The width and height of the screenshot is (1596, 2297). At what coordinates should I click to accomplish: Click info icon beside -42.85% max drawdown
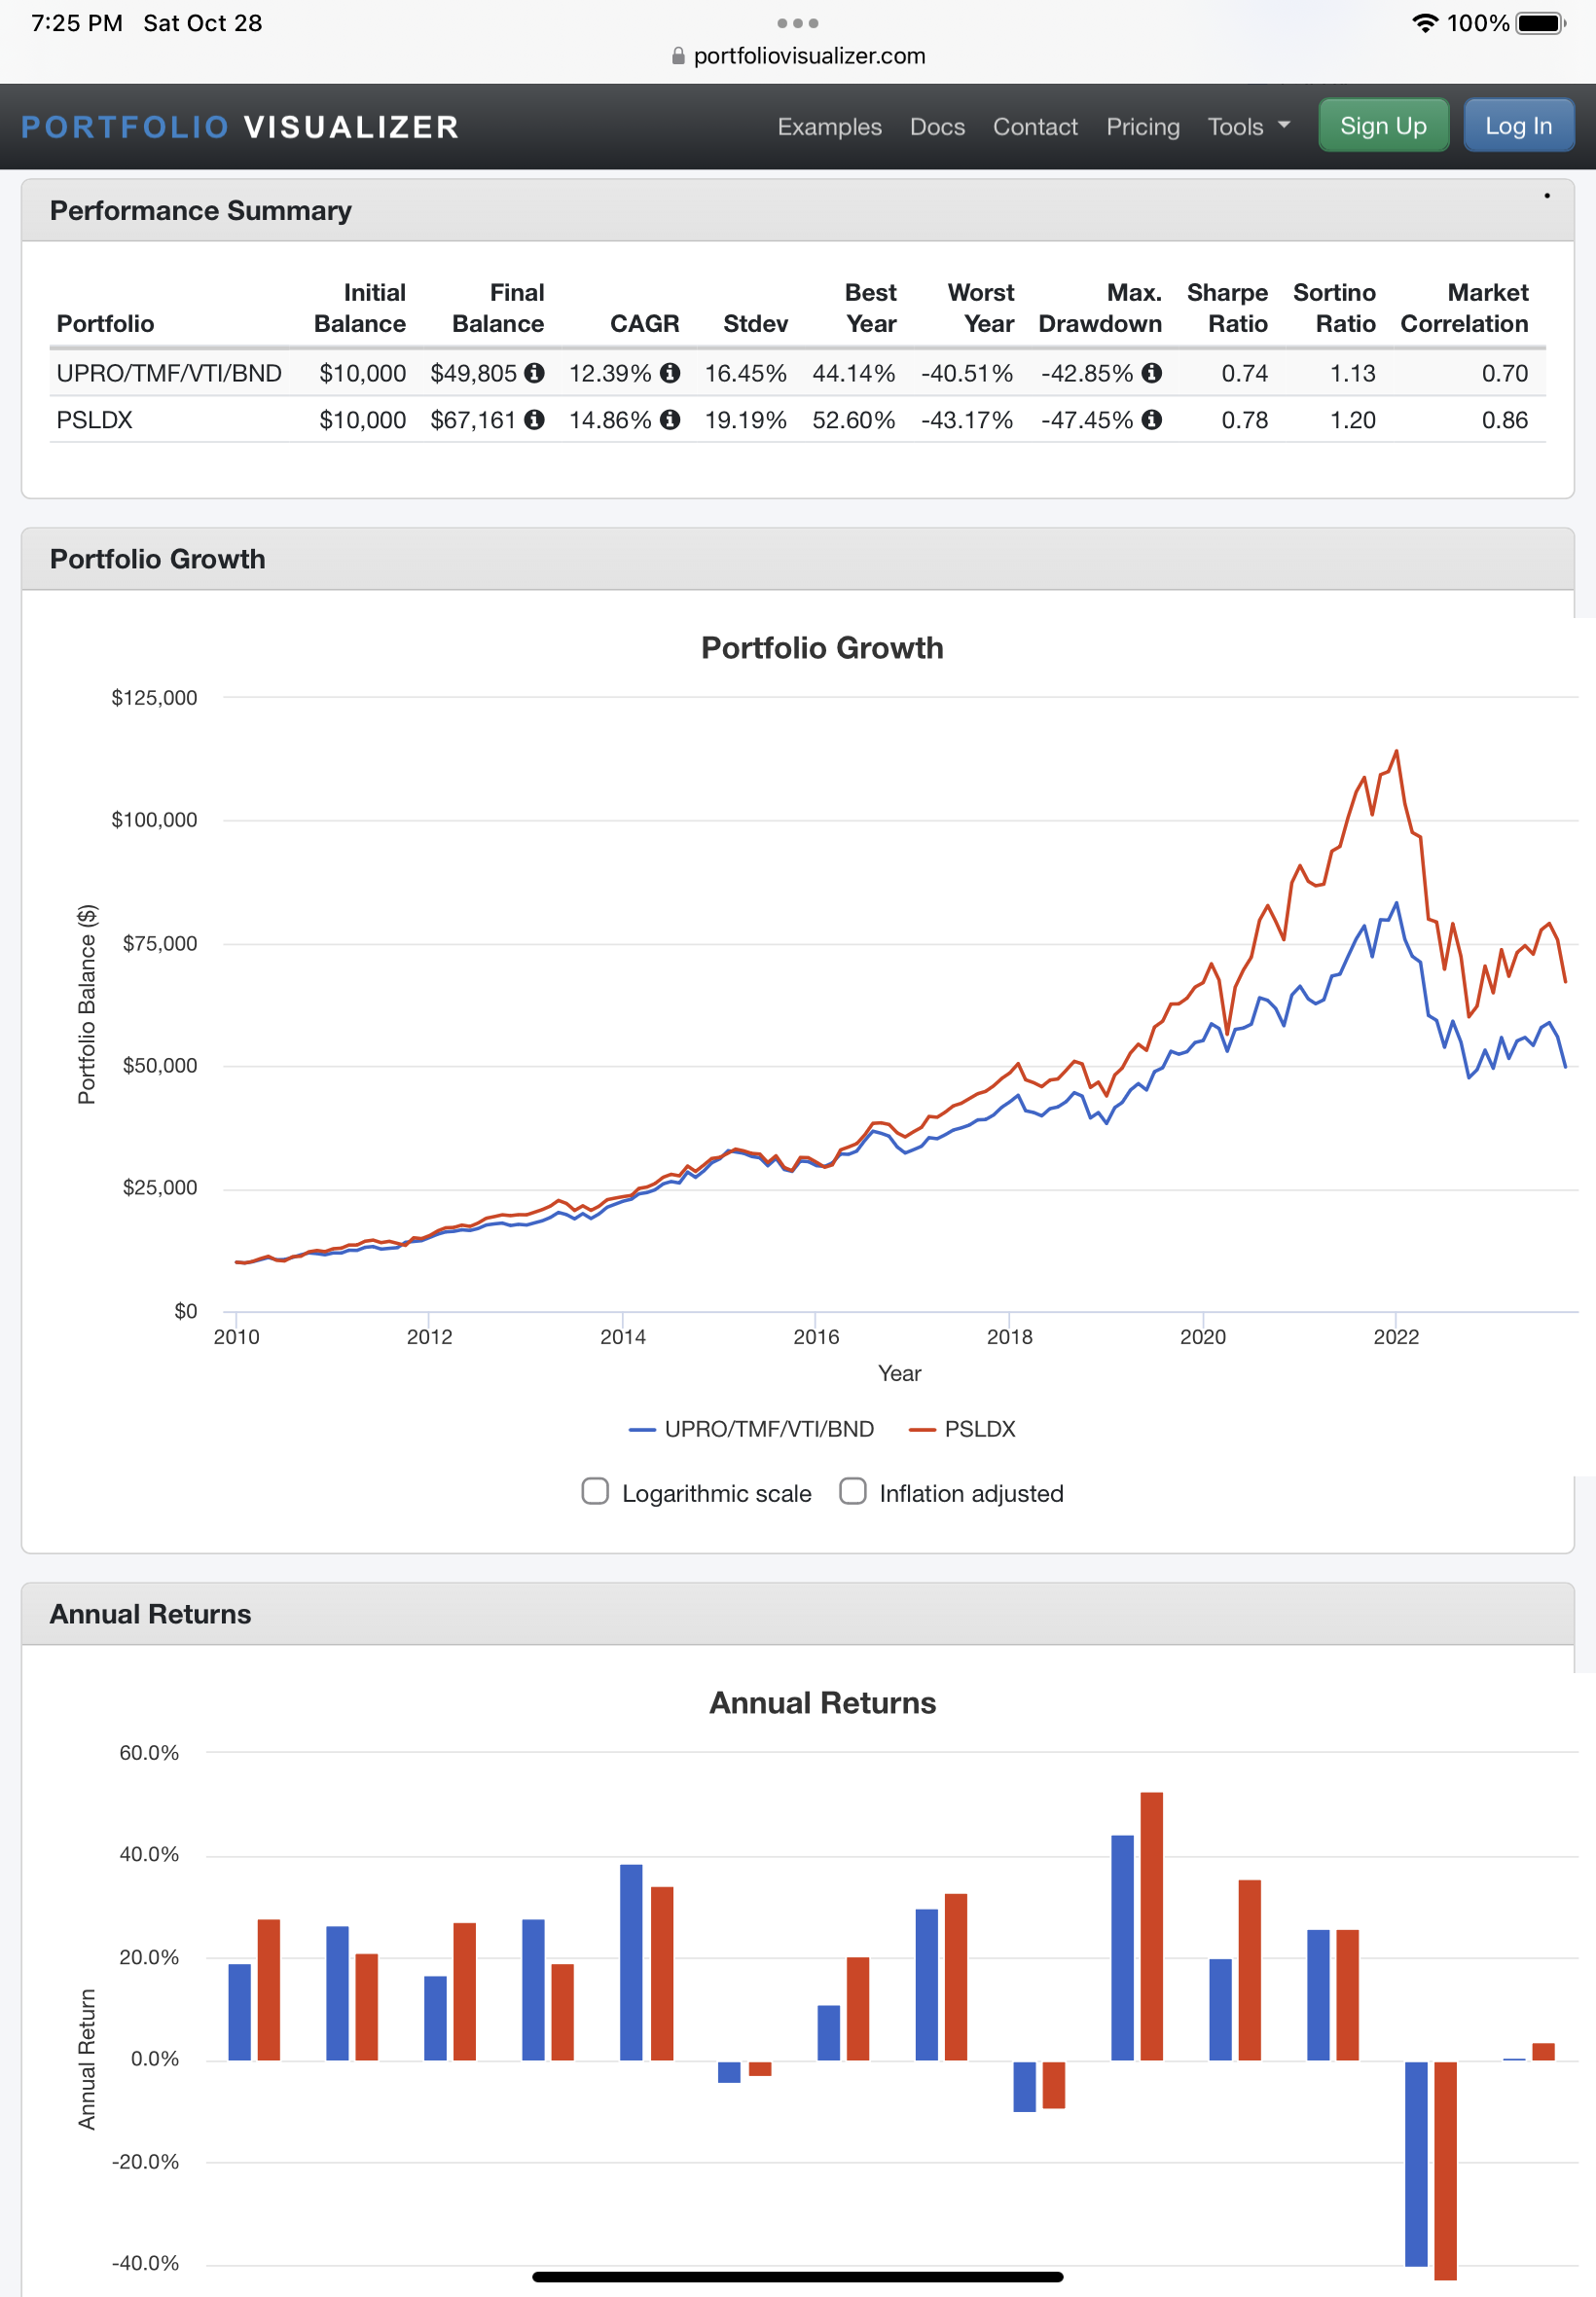1152,373
